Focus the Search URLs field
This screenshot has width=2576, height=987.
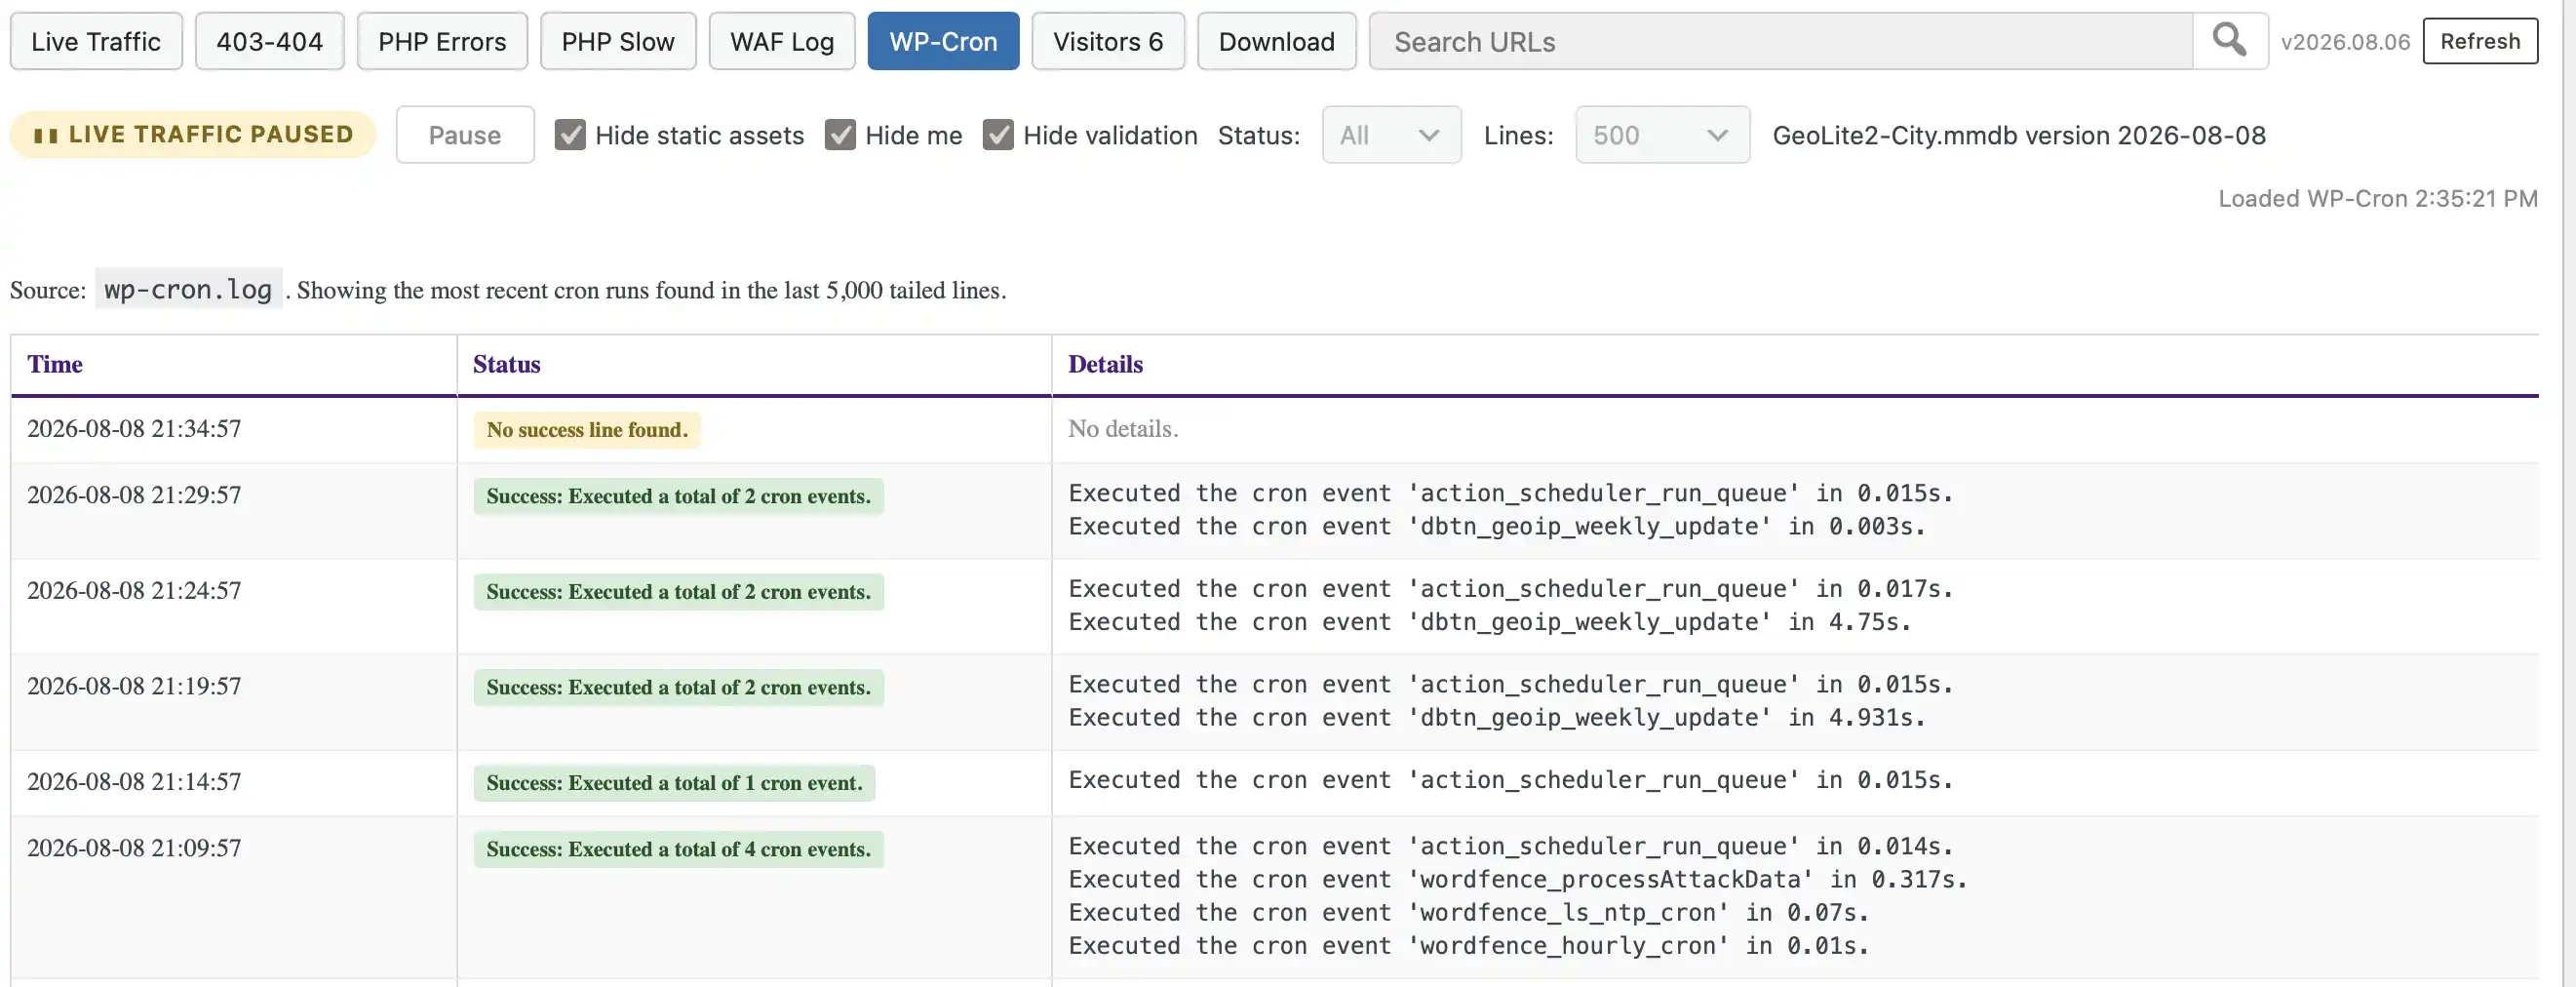coord(1781,41)
